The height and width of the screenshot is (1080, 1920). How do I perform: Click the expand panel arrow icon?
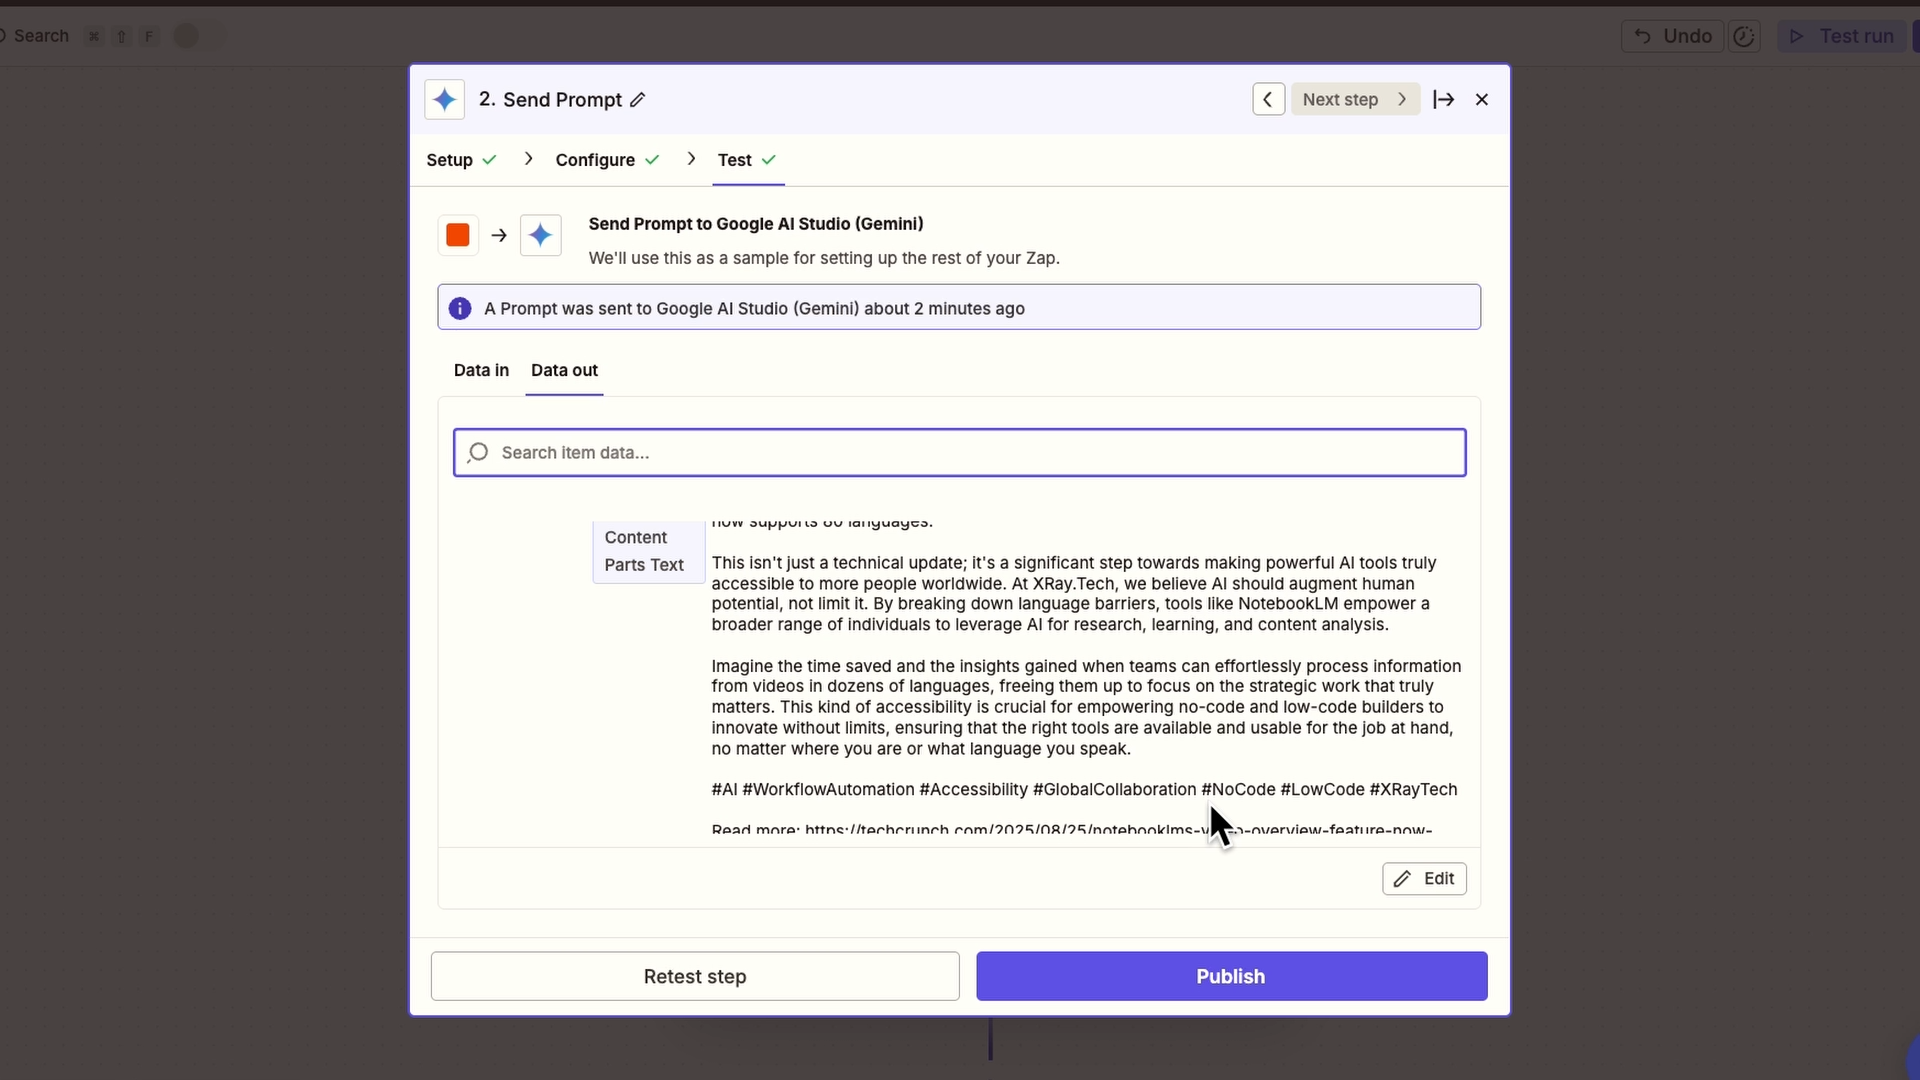(1444, 99)
